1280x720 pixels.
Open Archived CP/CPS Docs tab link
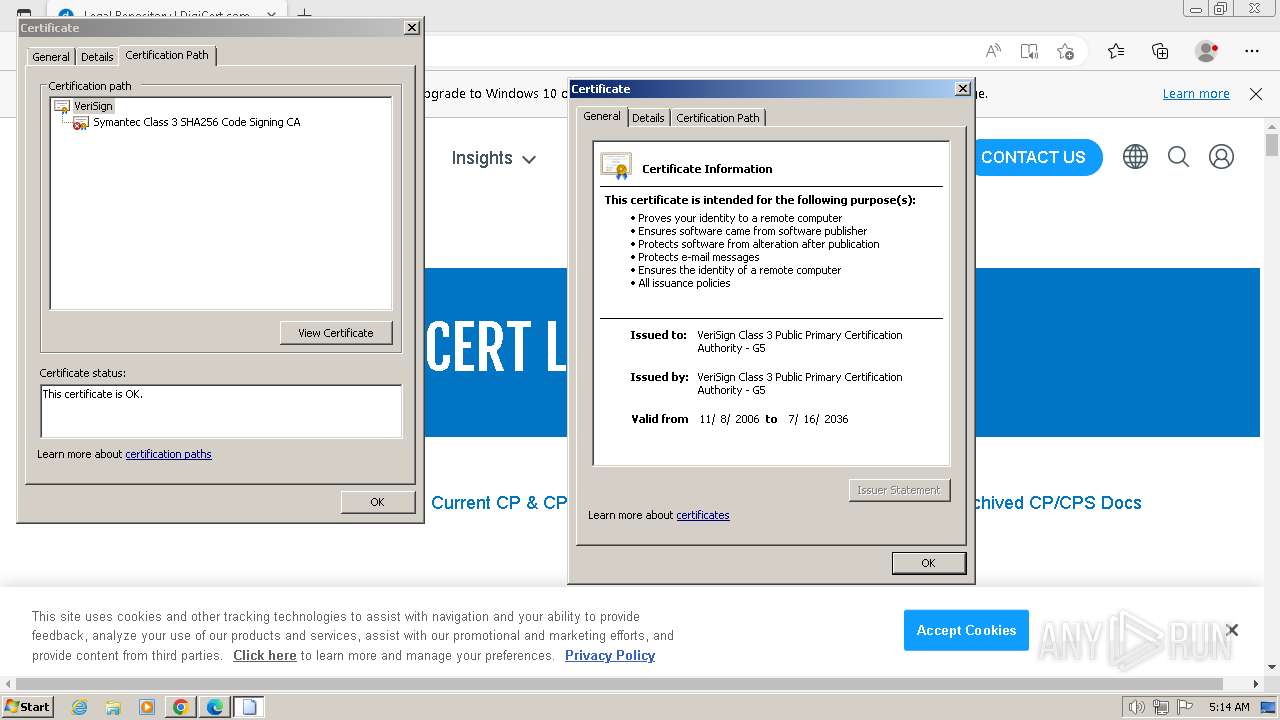pos(1058,503)
